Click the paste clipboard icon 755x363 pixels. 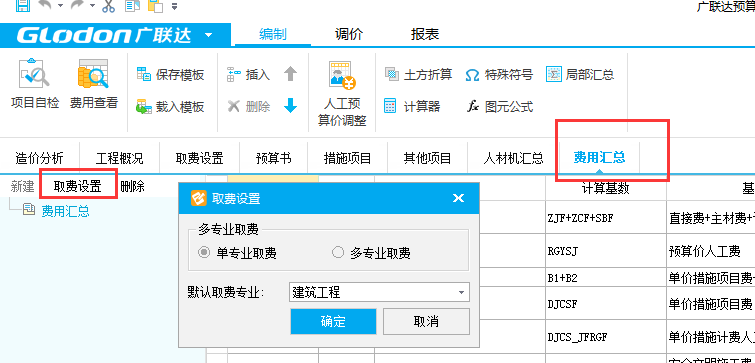click(155, 6)
